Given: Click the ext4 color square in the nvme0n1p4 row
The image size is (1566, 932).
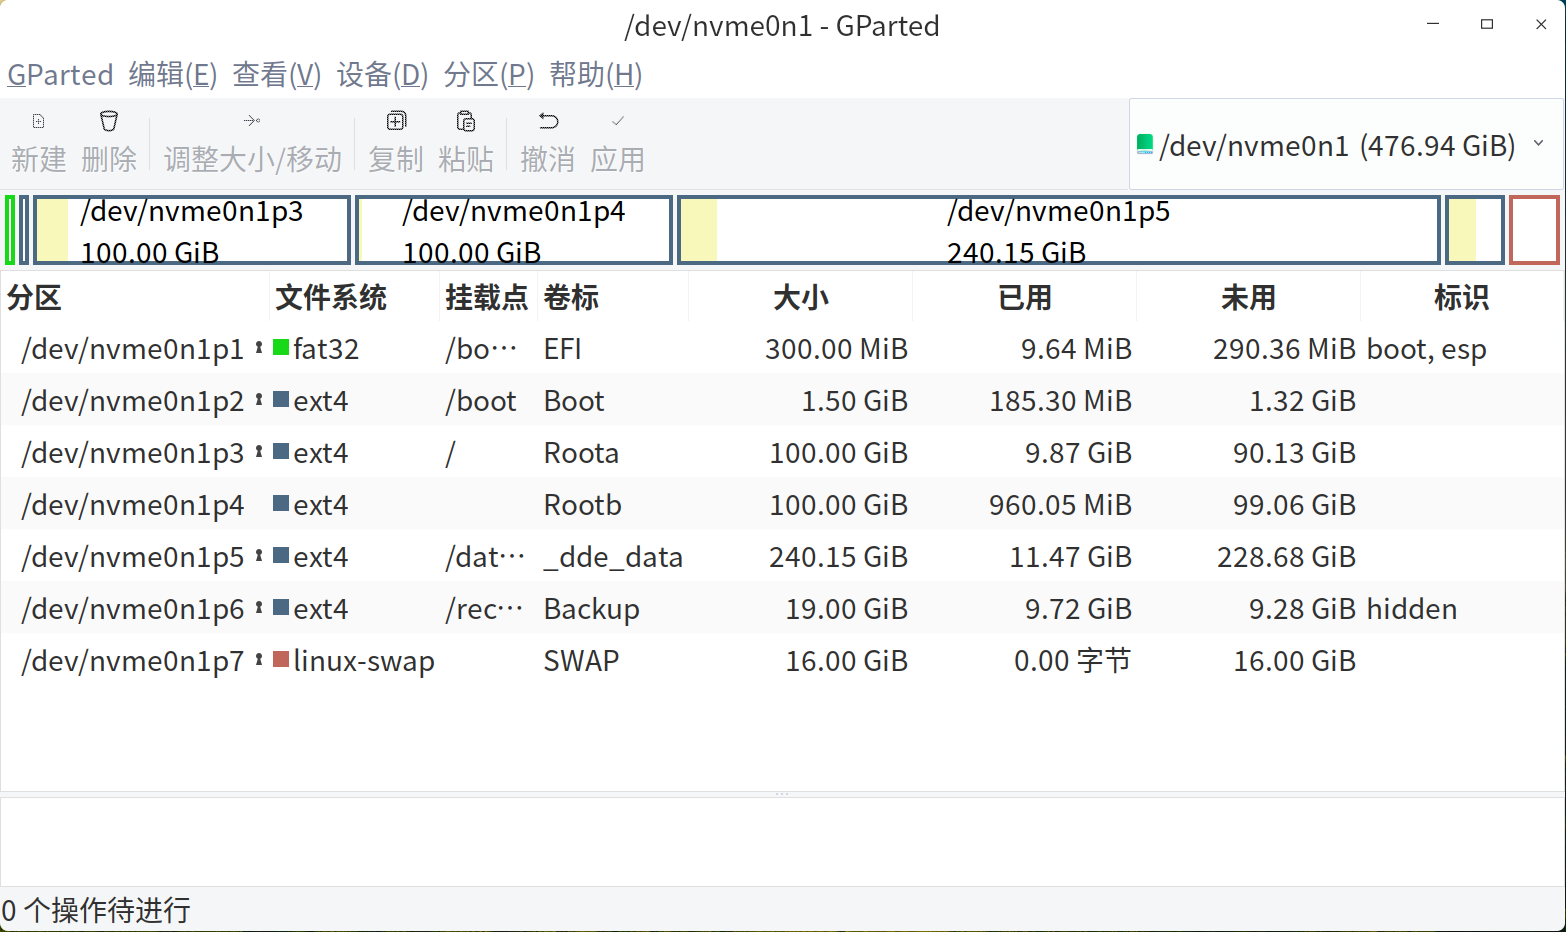Looking at the screenshot, I should (x=281, y=504).
